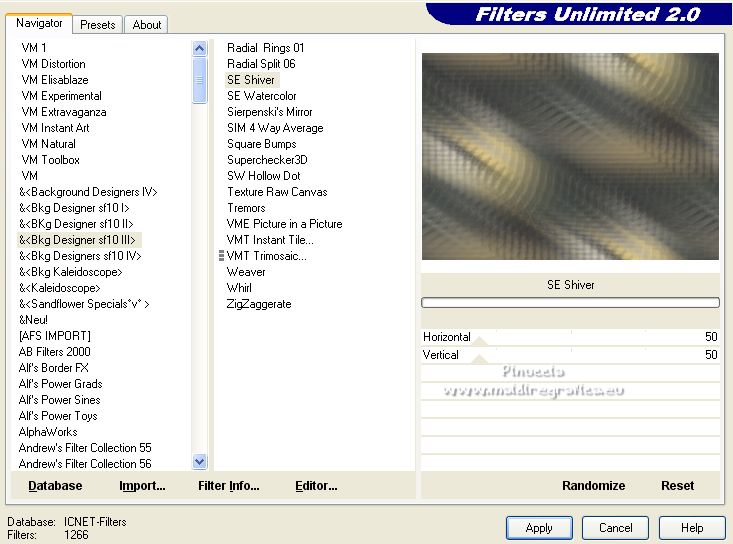
Task: Click the Apply button
Action: point(539,528)
